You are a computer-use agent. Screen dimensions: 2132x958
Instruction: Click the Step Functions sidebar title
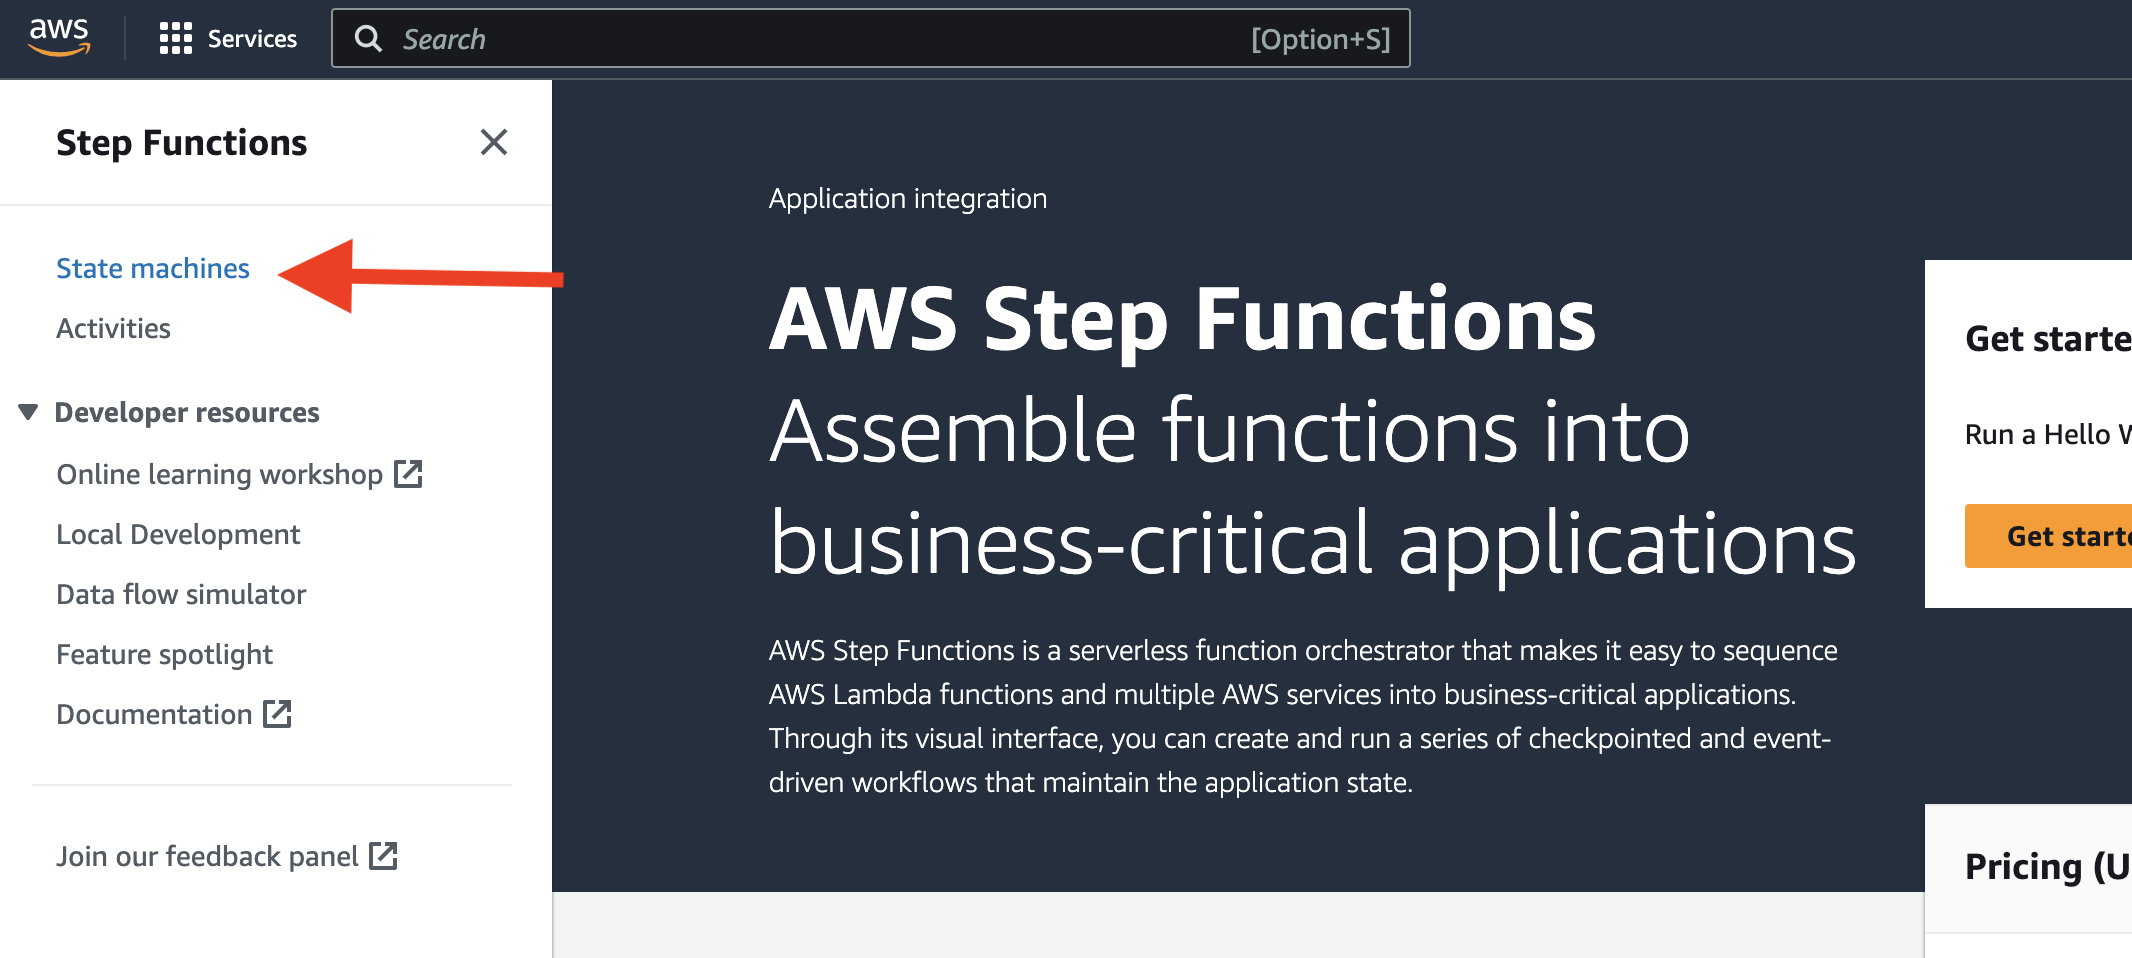pos(181,142)
